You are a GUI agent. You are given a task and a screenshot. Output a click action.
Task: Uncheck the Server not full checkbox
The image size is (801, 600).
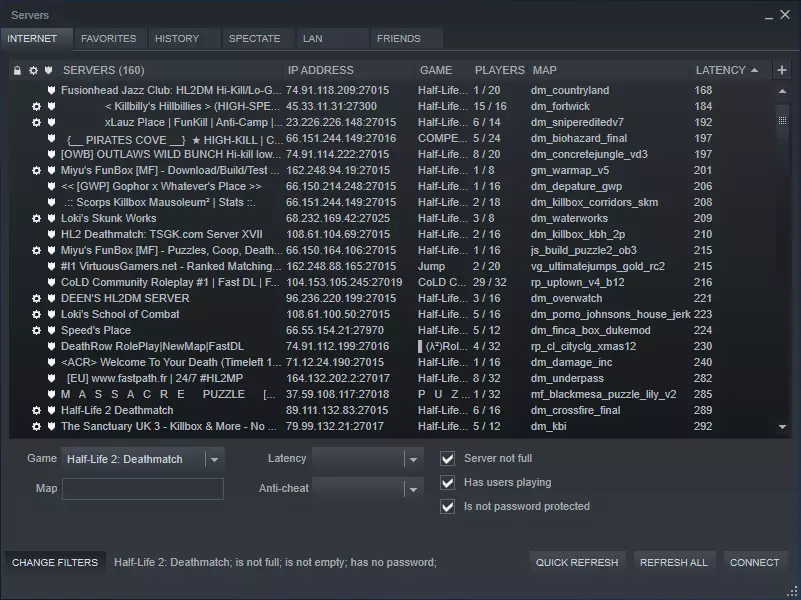[447, 459]
